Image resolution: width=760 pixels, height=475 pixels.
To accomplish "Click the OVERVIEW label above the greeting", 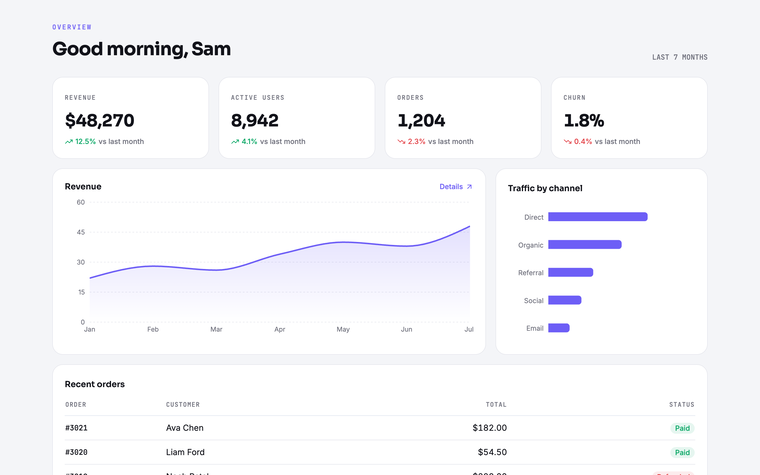I will point(72,27).
